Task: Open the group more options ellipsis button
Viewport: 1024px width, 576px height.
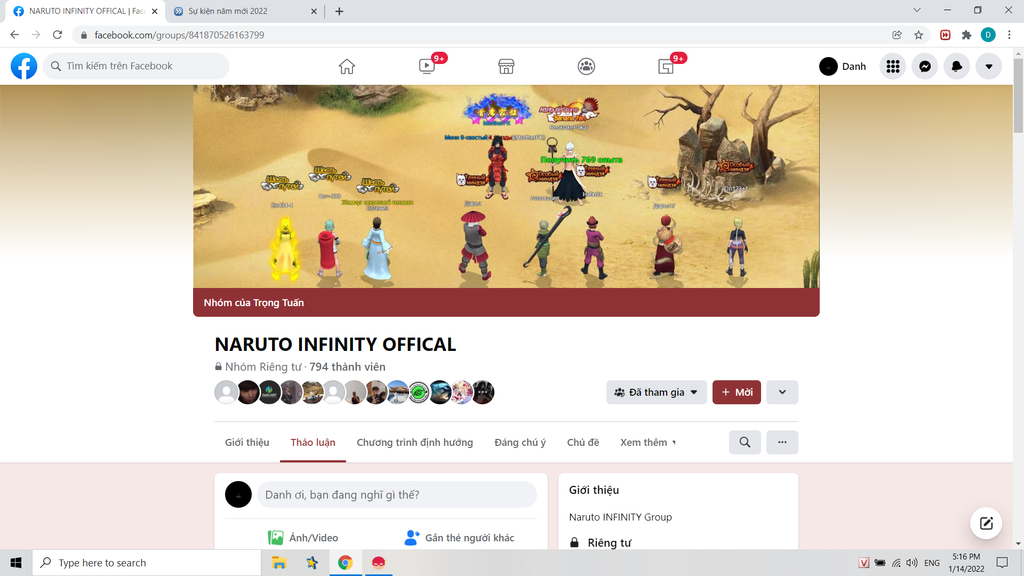Action: [x=782, y=442]
